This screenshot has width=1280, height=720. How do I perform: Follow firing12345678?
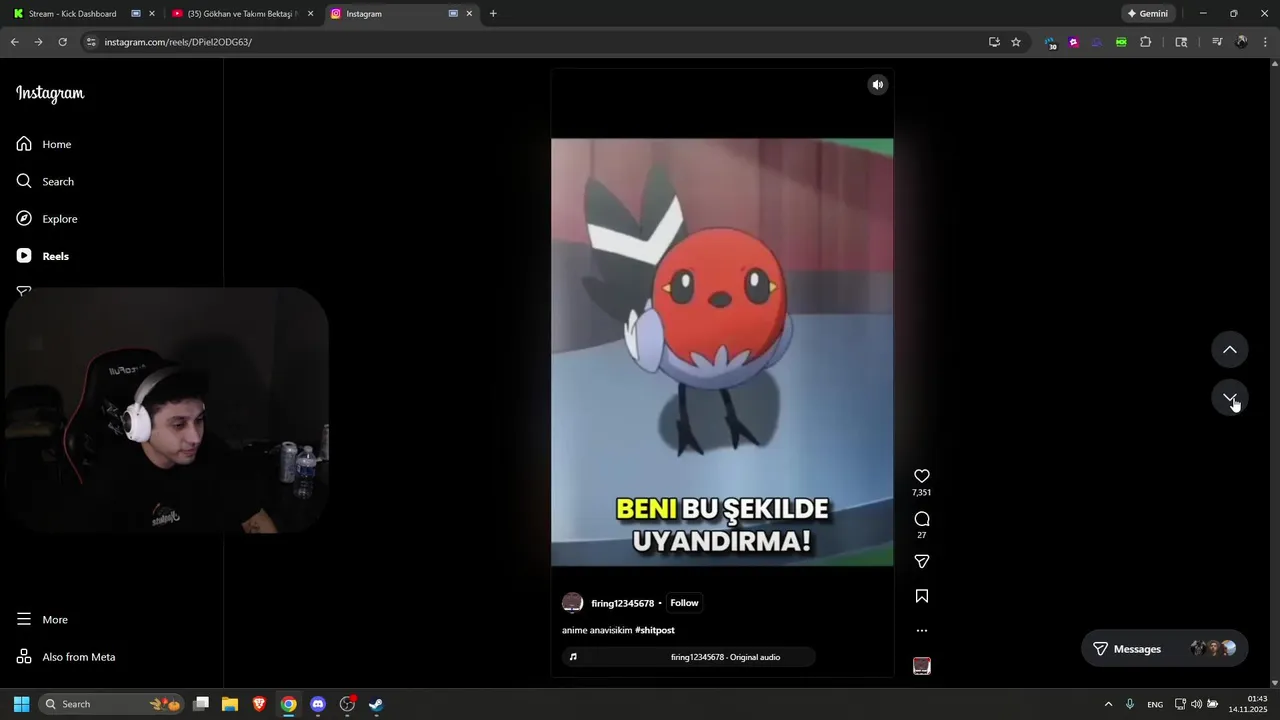[x=684, y=603]
